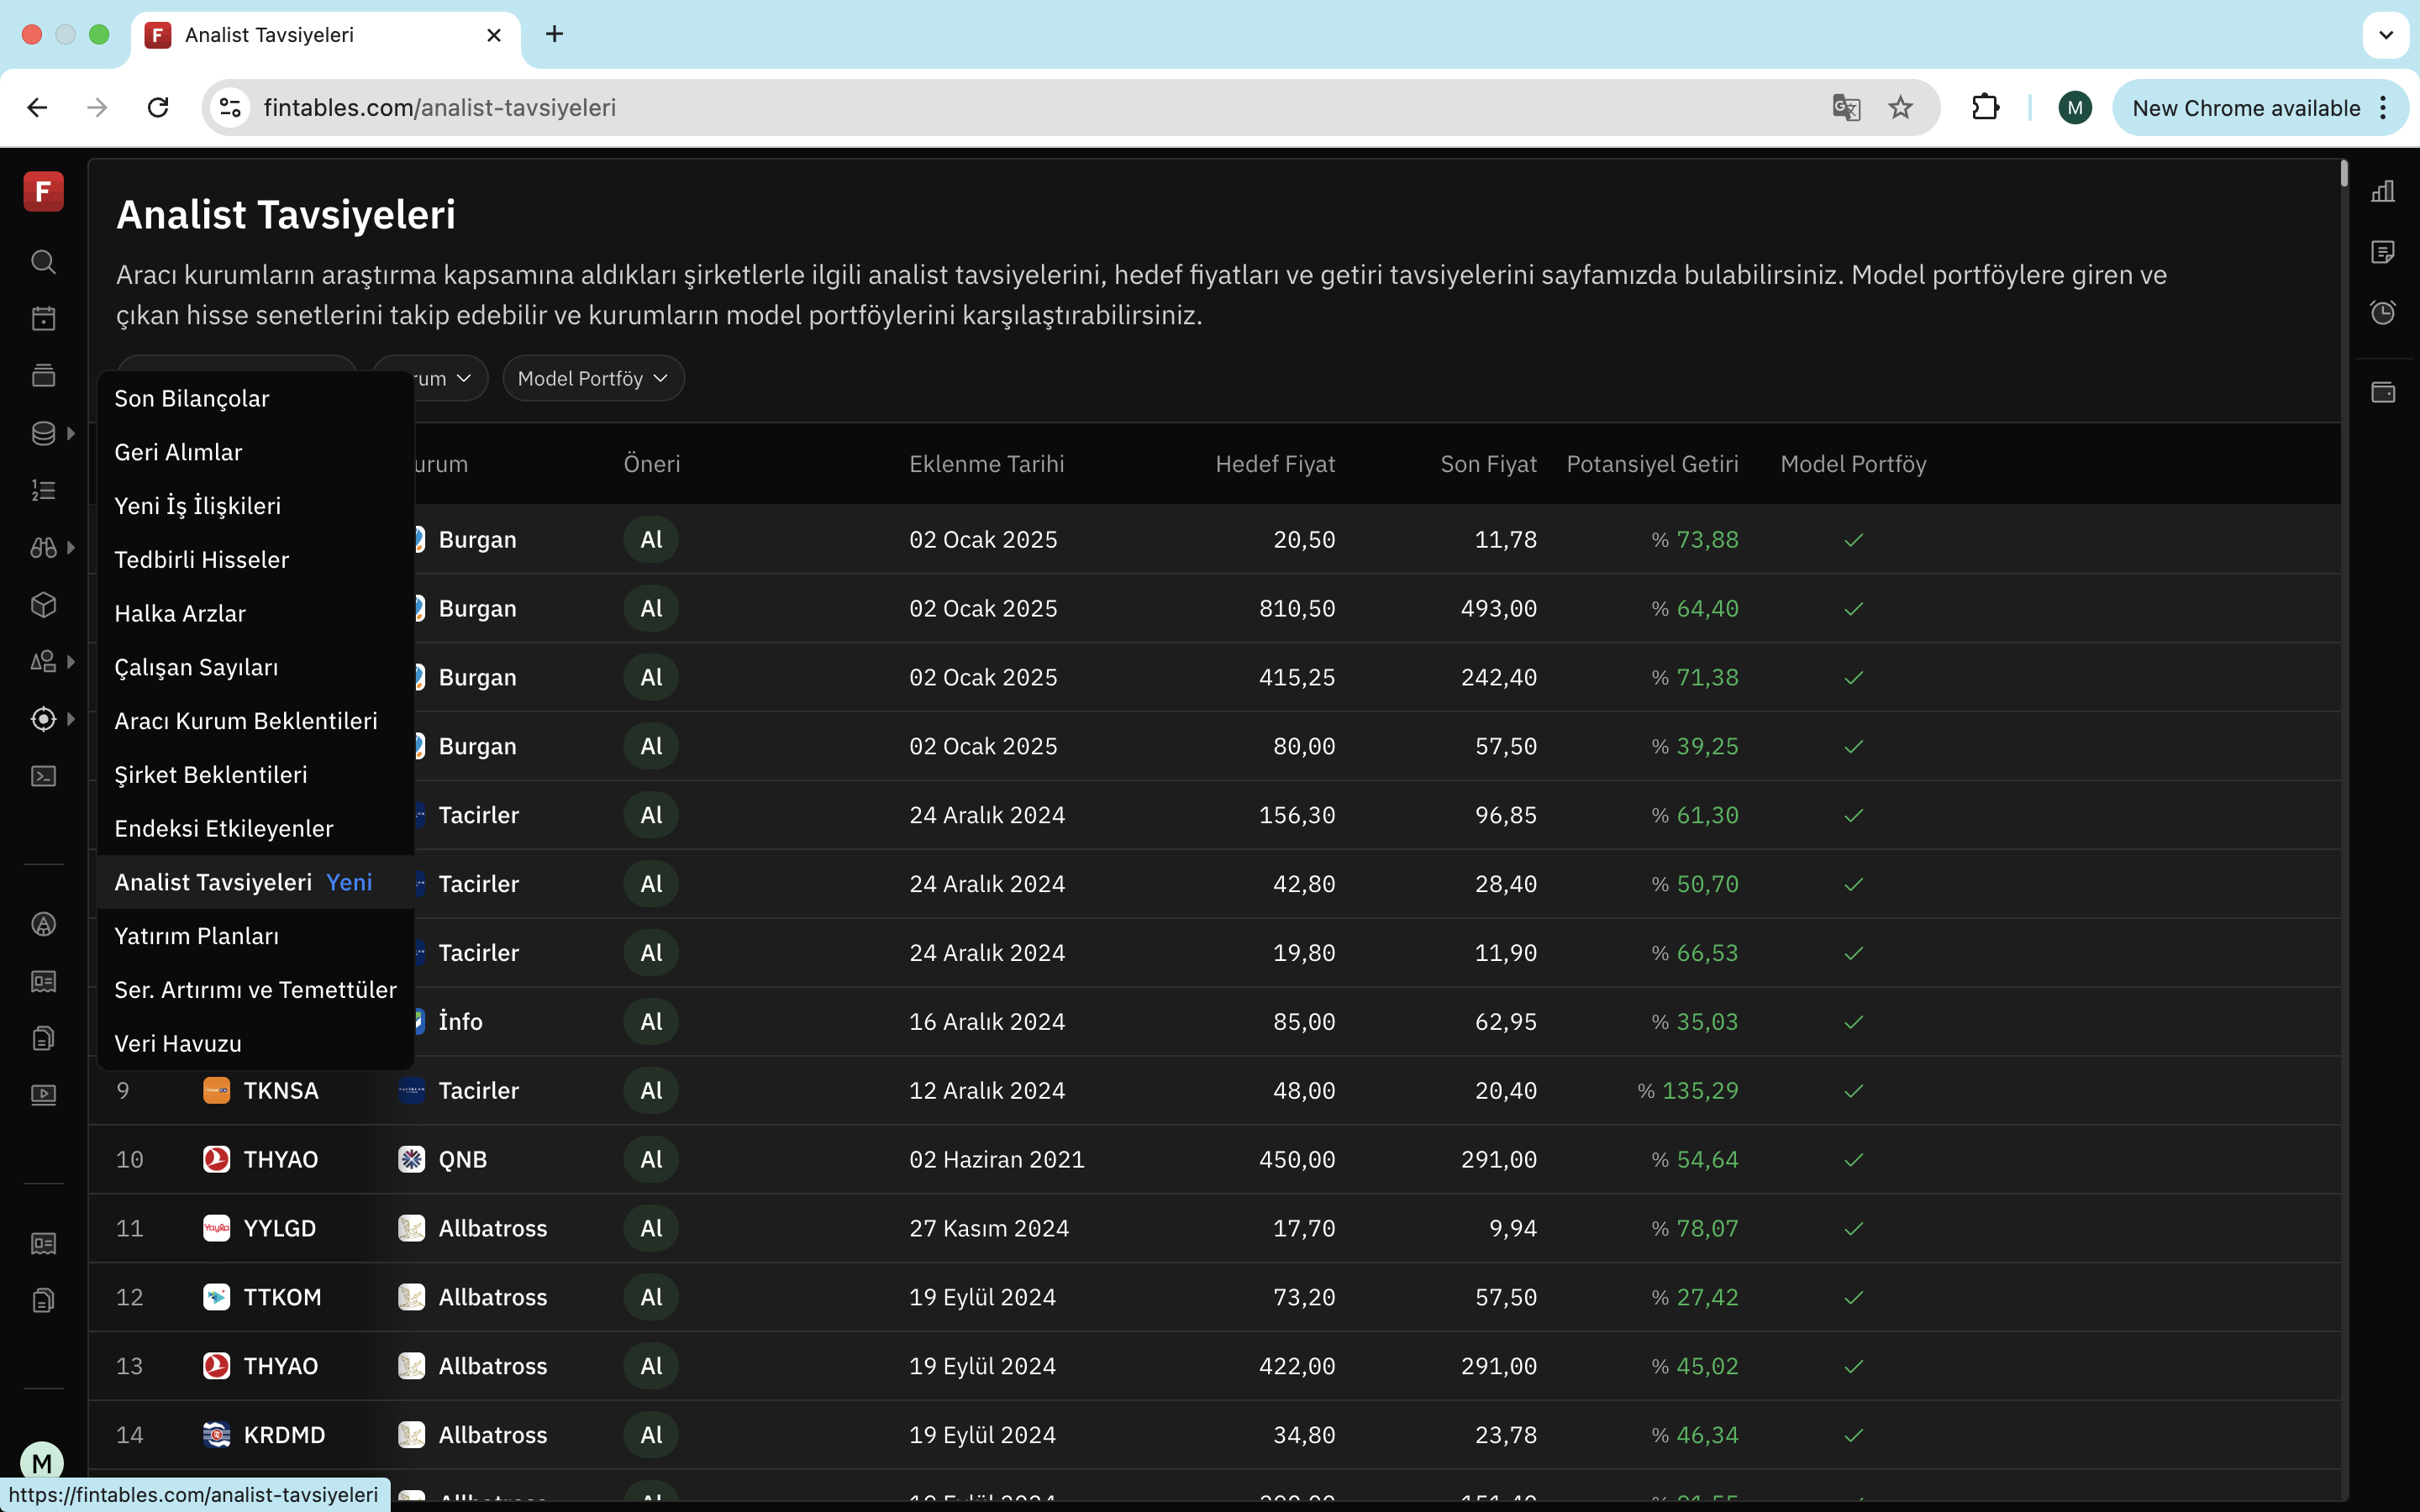The width and height of the screenshot is (2420, 1512).
Task: Click the TKNSA stock link
Action: point(281,1091)
